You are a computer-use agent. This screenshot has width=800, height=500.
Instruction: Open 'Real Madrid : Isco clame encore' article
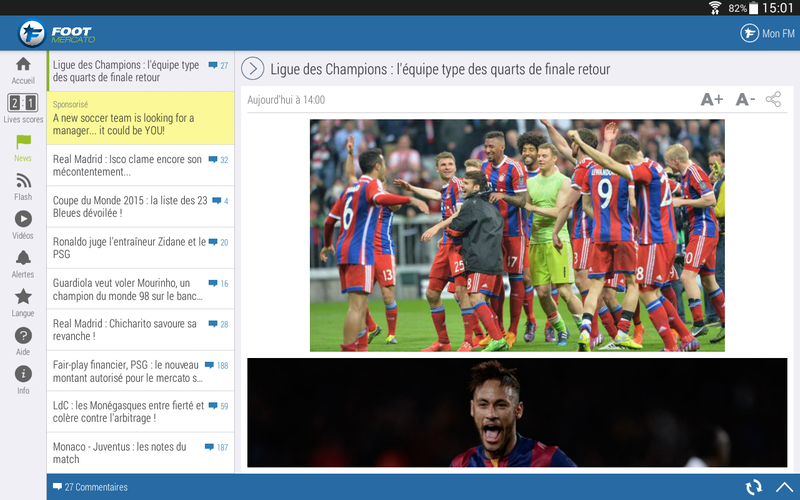[141, 165]
